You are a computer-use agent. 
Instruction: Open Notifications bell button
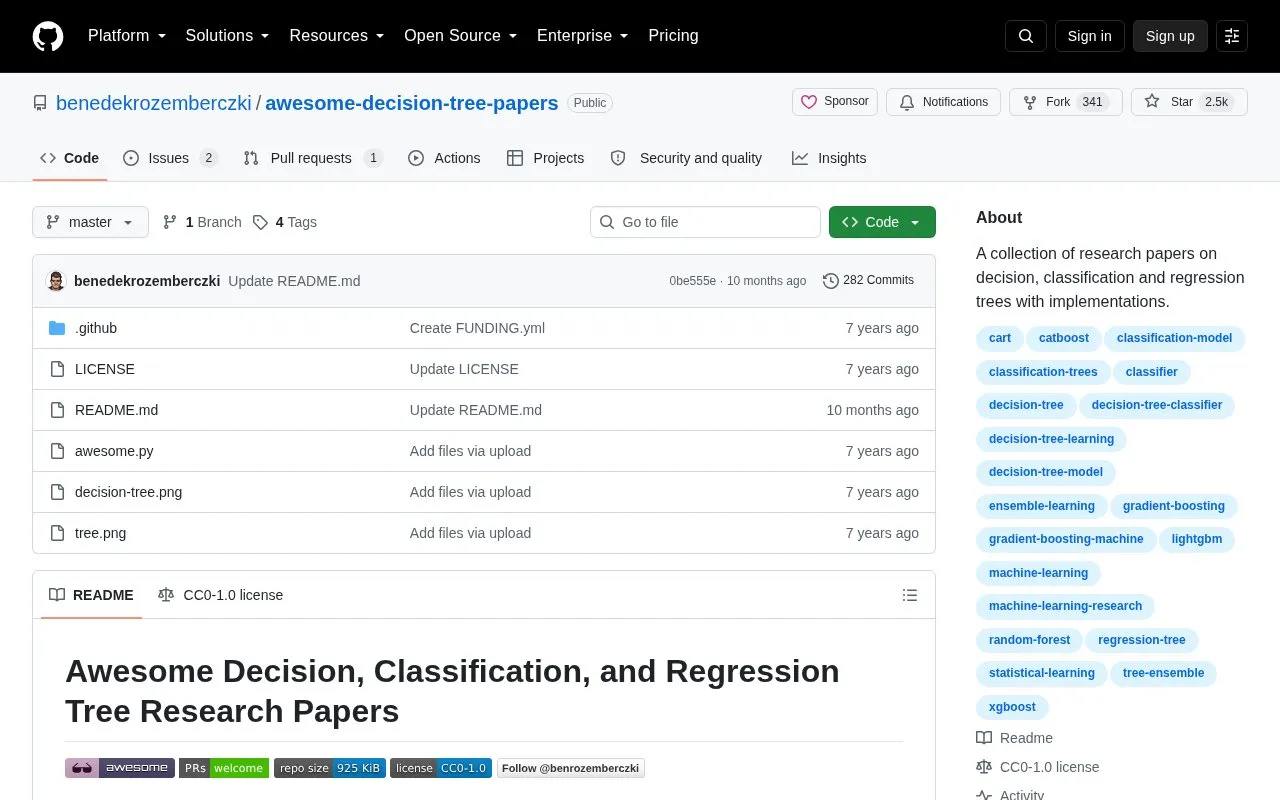(943, 102)
